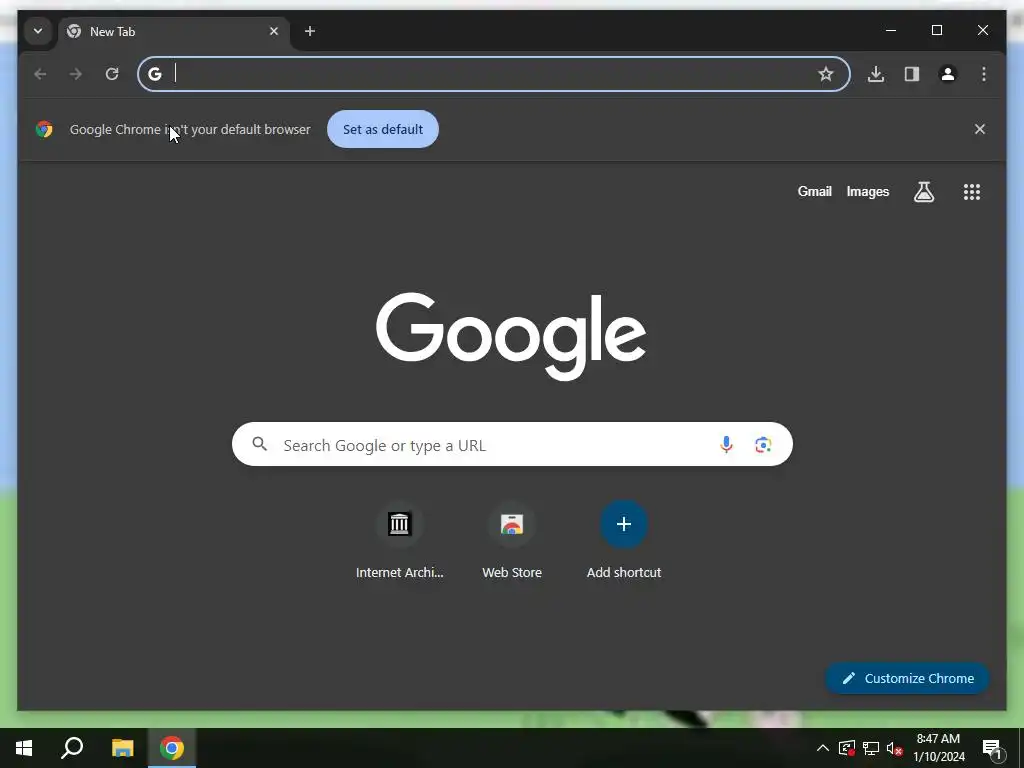The width and height of the screenshot is (1024, 768).
Task: Start voice search with microphone icon
Action: pos(726,445)
